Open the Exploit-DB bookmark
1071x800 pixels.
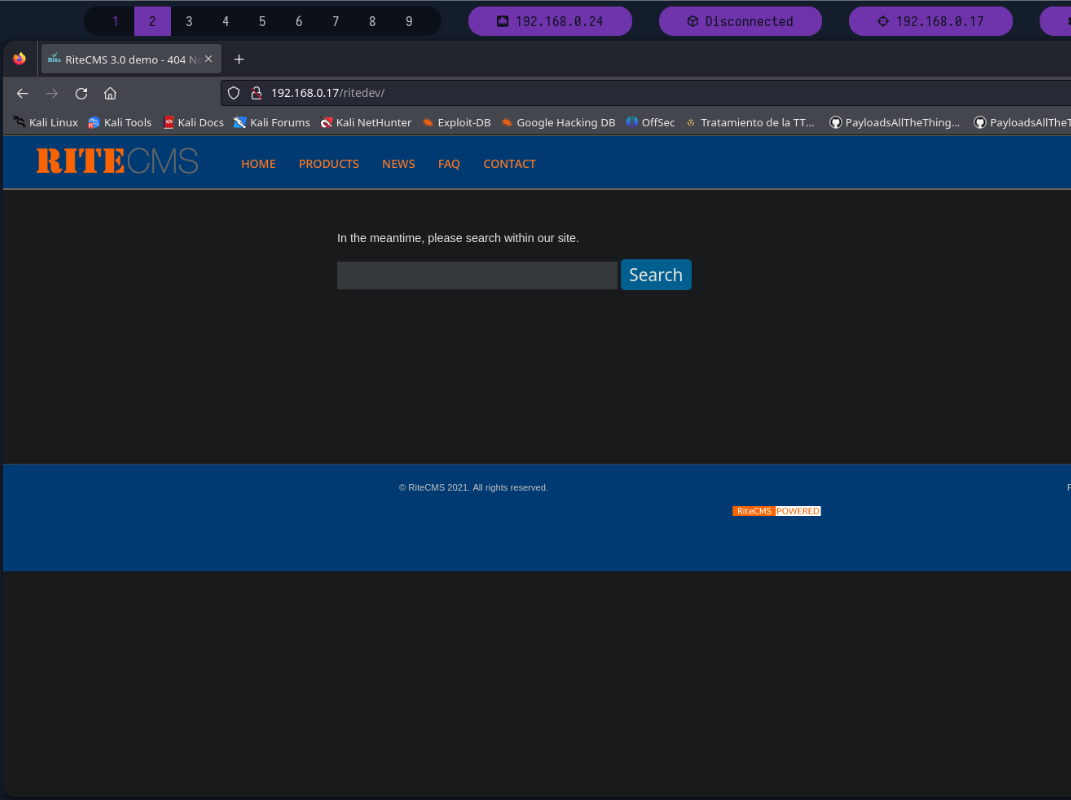click(x=456, y=122)
